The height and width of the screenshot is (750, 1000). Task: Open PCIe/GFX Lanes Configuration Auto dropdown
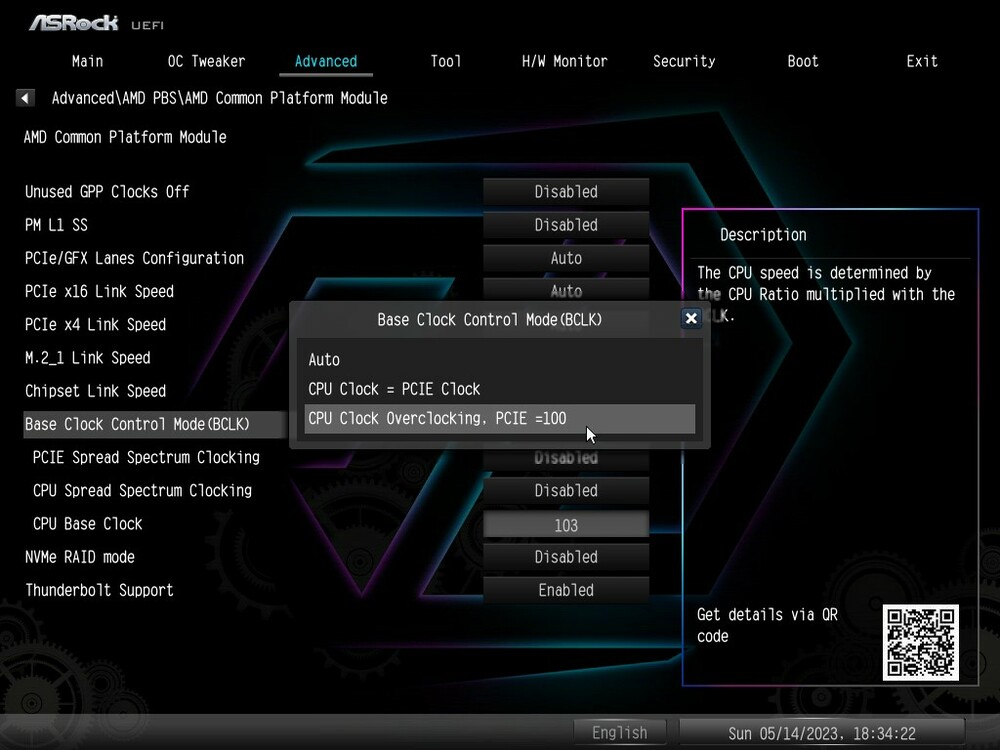(x=566, y=258)
